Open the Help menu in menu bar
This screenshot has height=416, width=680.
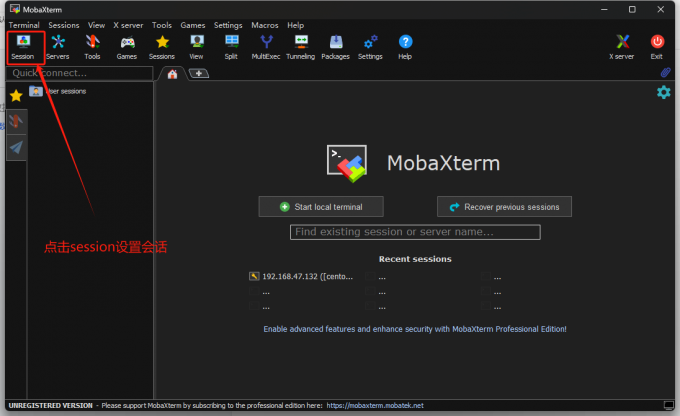point(295,25)
